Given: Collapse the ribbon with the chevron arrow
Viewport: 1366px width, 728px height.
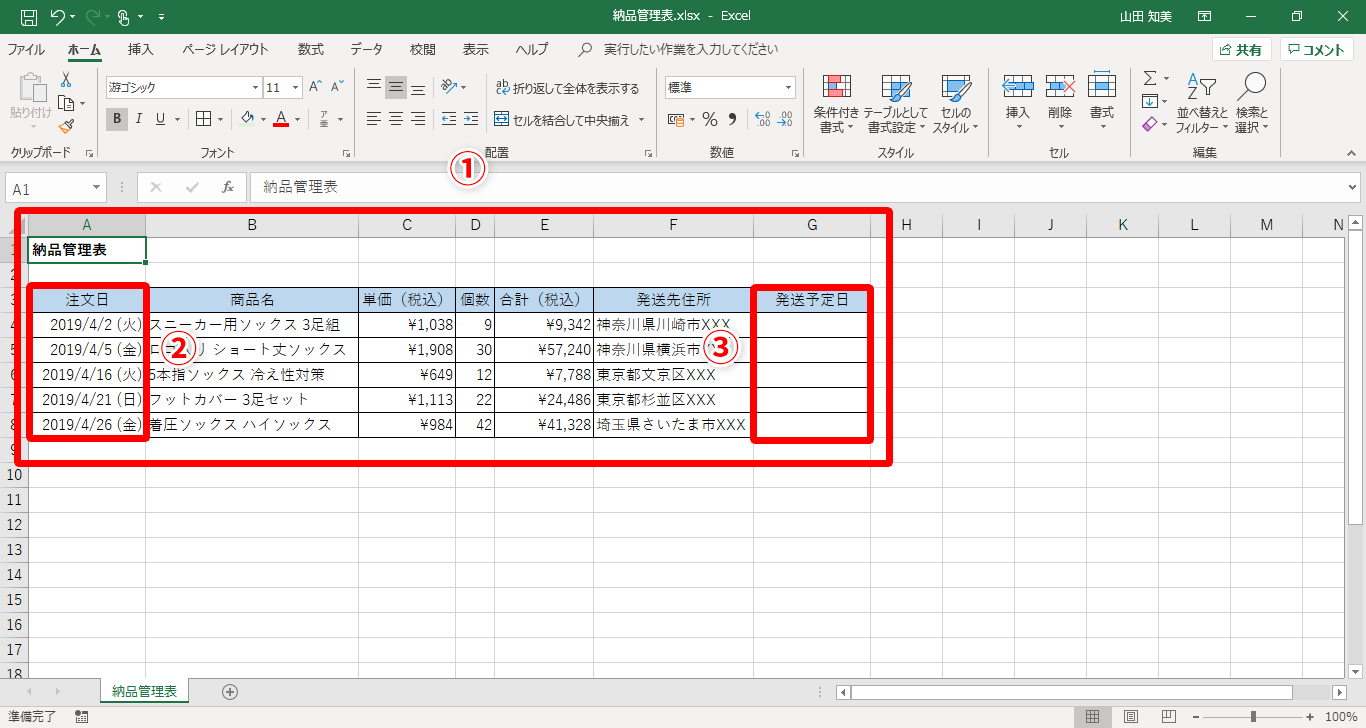Looking at the screenshot, I should 1353,153.
